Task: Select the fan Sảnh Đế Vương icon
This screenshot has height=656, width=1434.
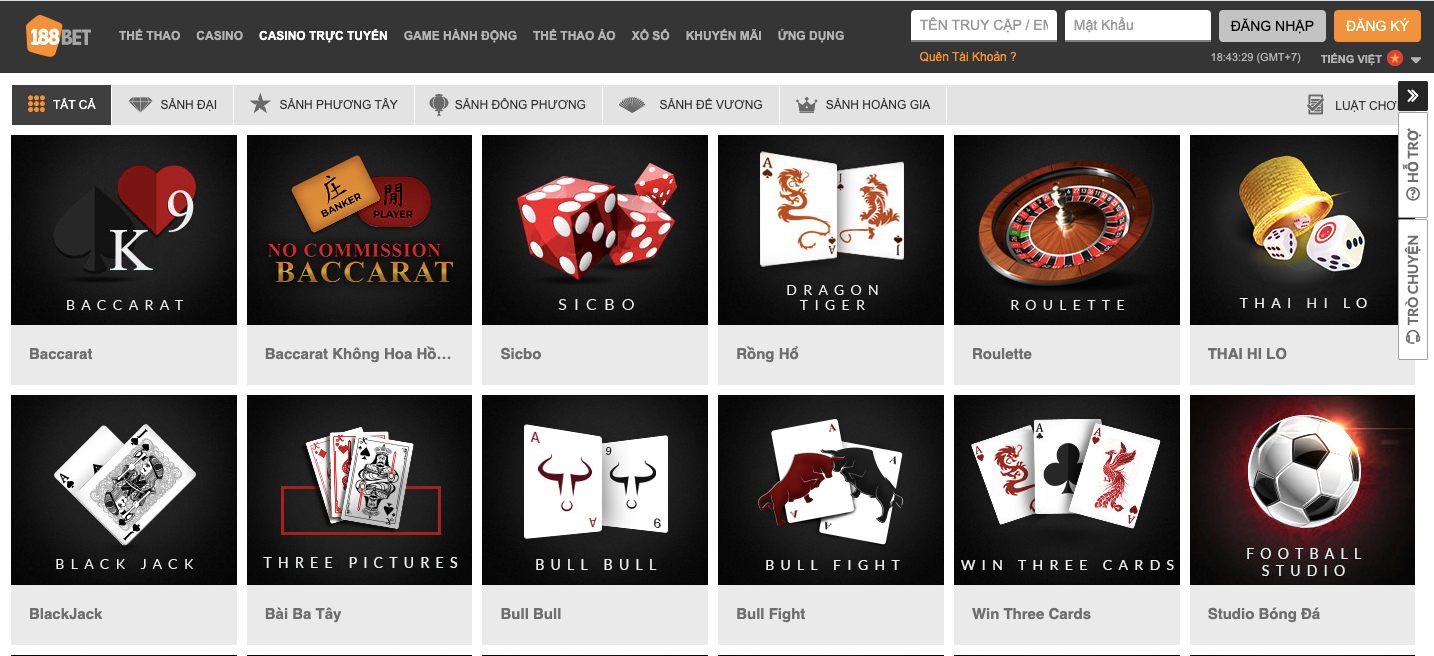Action: 632,104
